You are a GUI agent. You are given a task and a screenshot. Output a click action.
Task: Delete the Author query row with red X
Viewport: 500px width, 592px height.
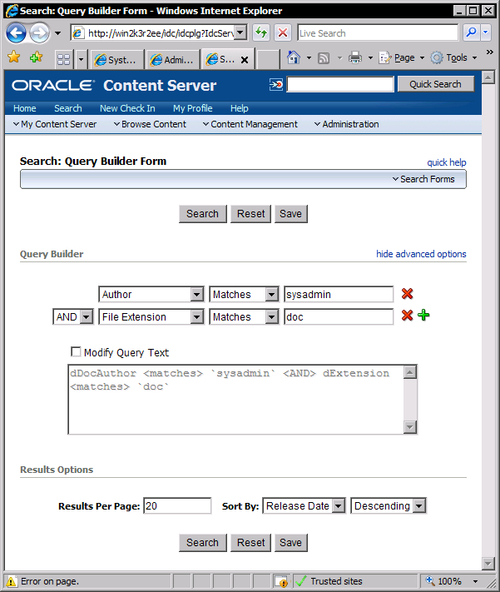407,294
